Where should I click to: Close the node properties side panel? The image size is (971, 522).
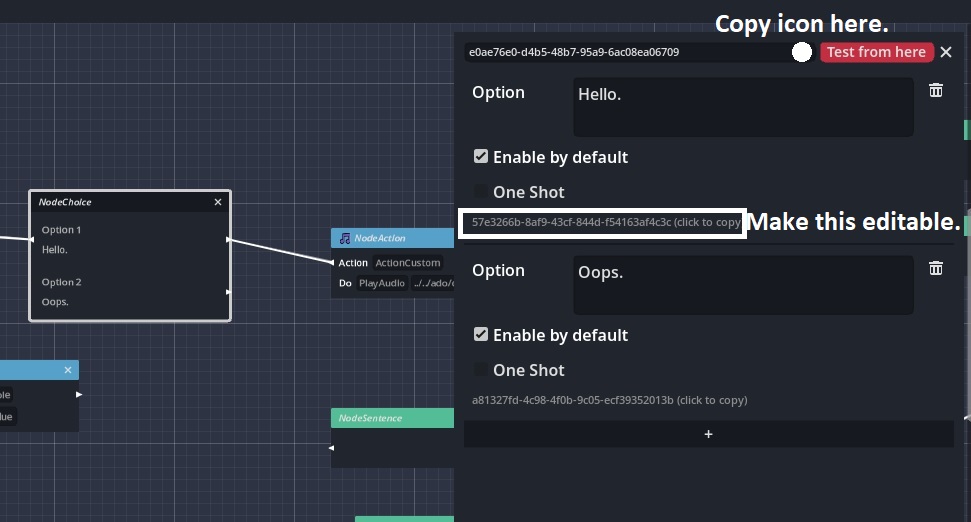coord(946,52)
